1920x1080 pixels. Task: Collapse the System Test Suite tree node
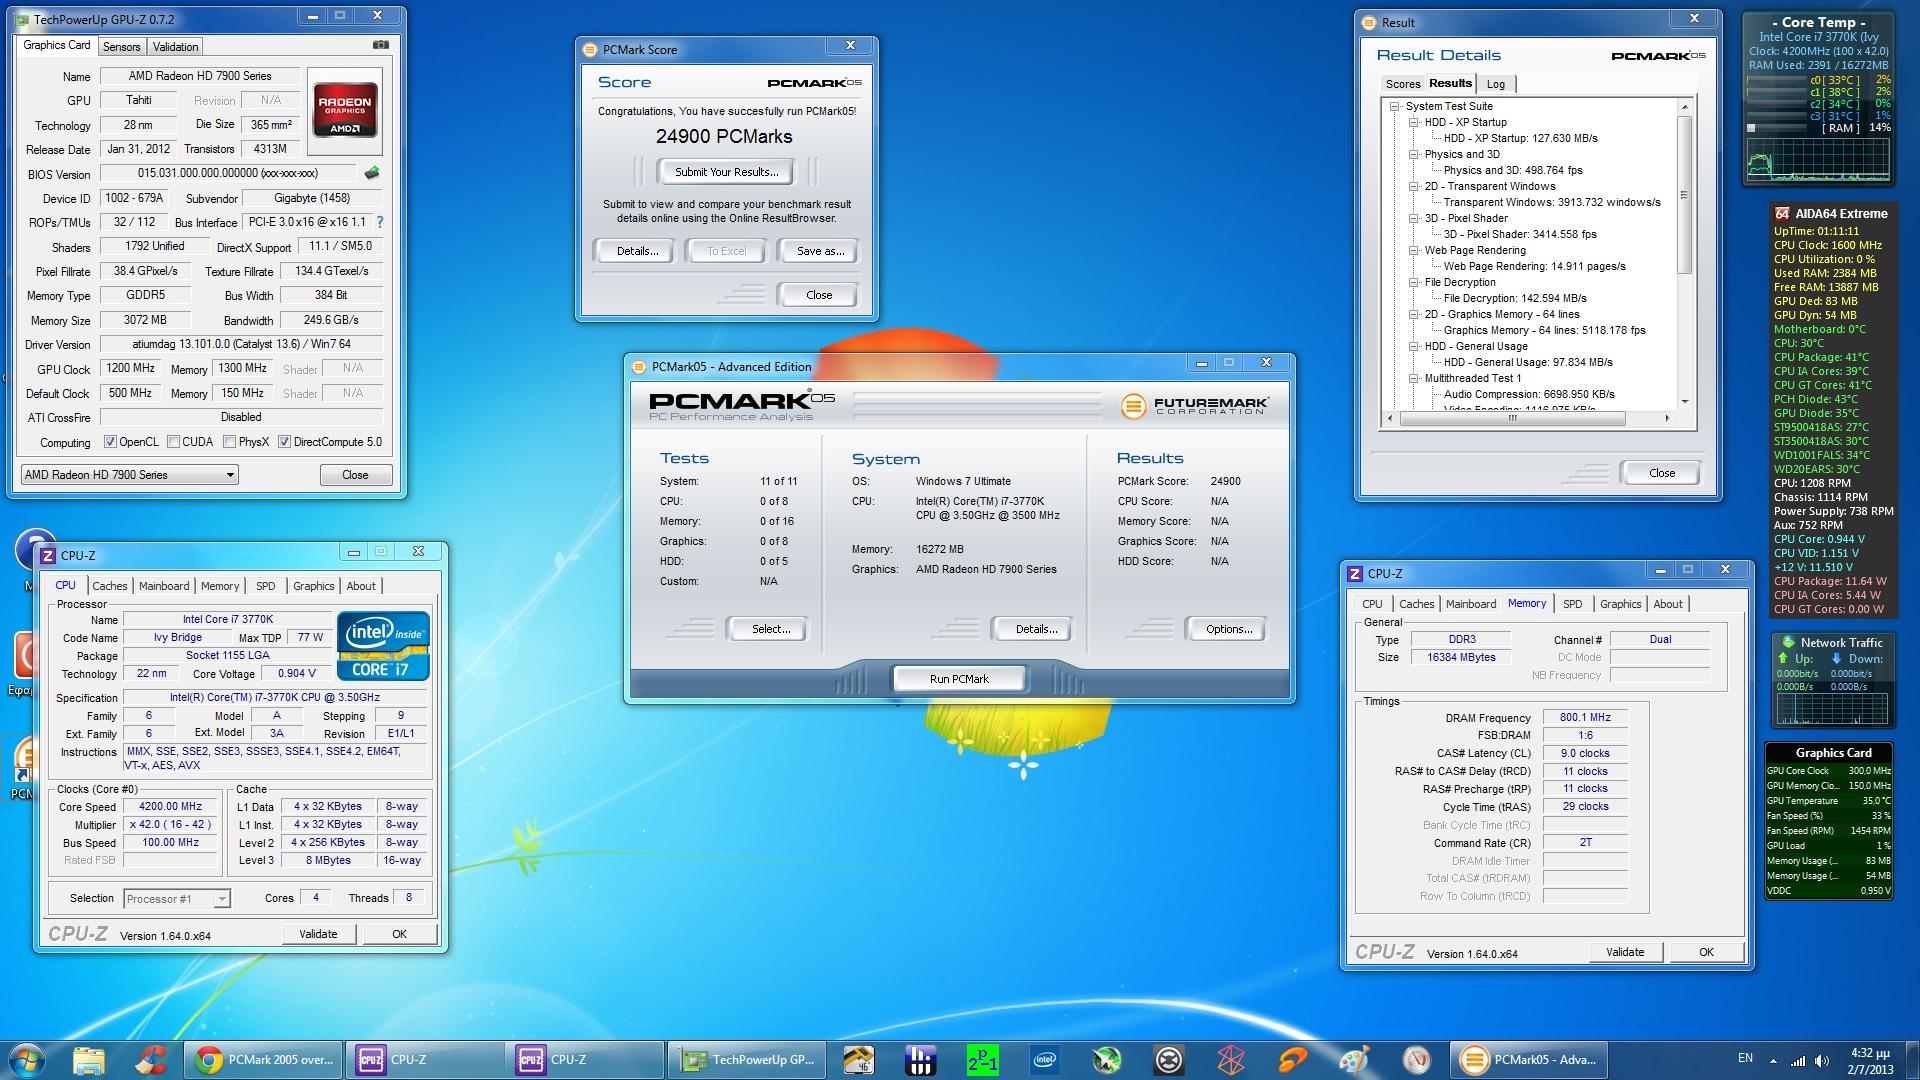(1395, 106)
